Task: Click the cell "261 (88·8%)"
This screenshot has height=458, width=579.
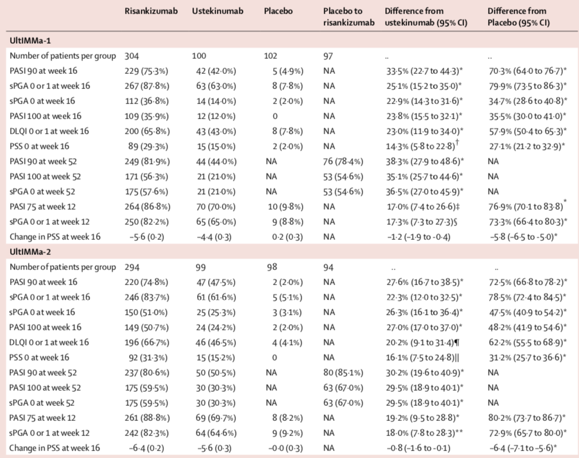Action: pos(147,418)
